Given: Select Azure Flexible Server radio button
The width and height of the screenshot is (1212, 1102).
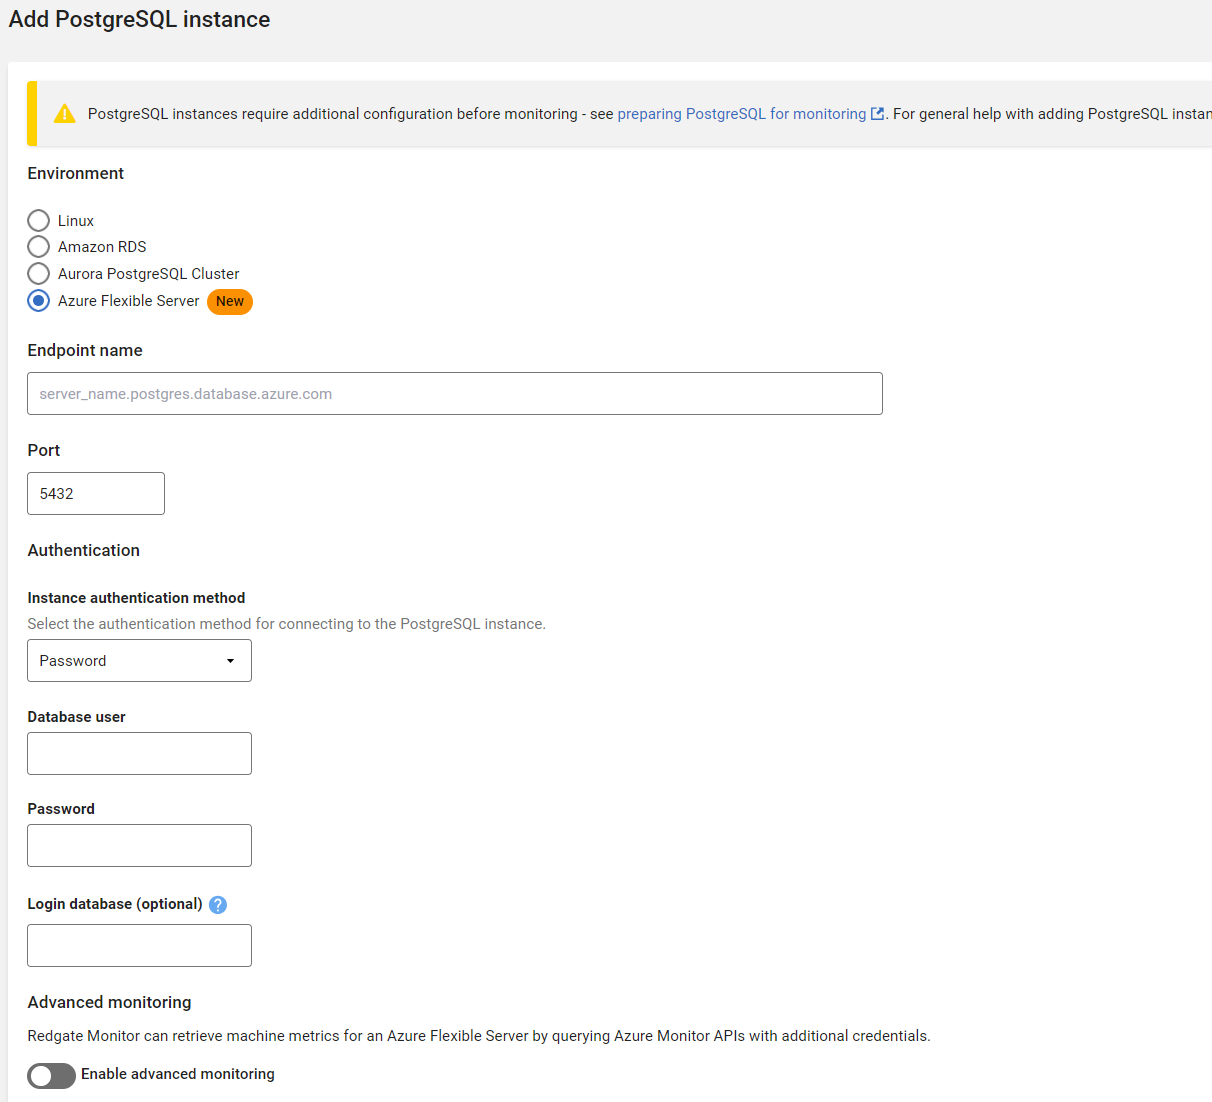Looking at the screenshot, I should click(39, 301).
